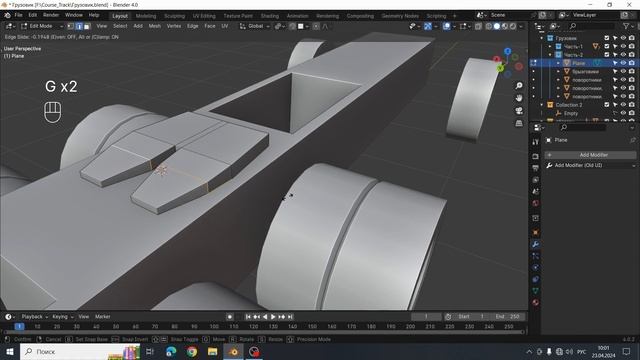Viewport: 640px width, 360px height.
Task: Switch to Modeling workspace tab
Action: (146, 16)
